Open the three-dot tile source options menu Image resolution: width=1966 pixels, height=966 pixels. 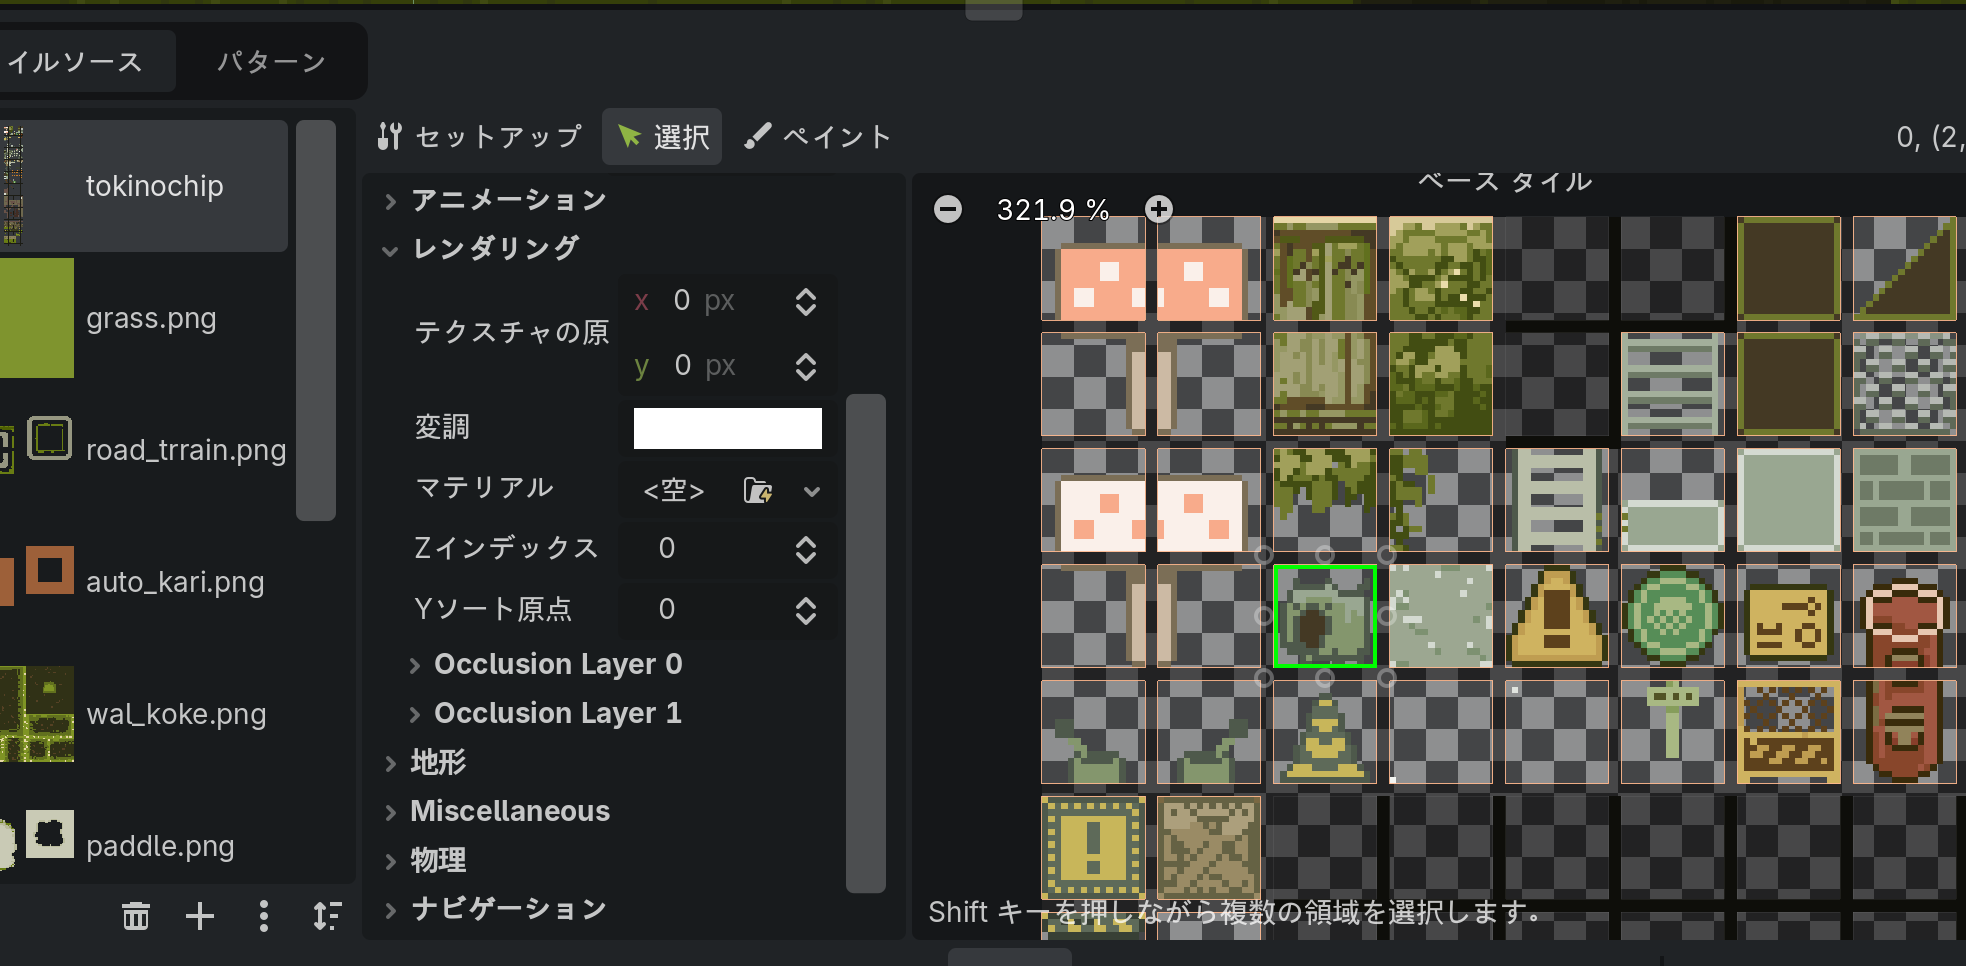[x=263, y=915]
